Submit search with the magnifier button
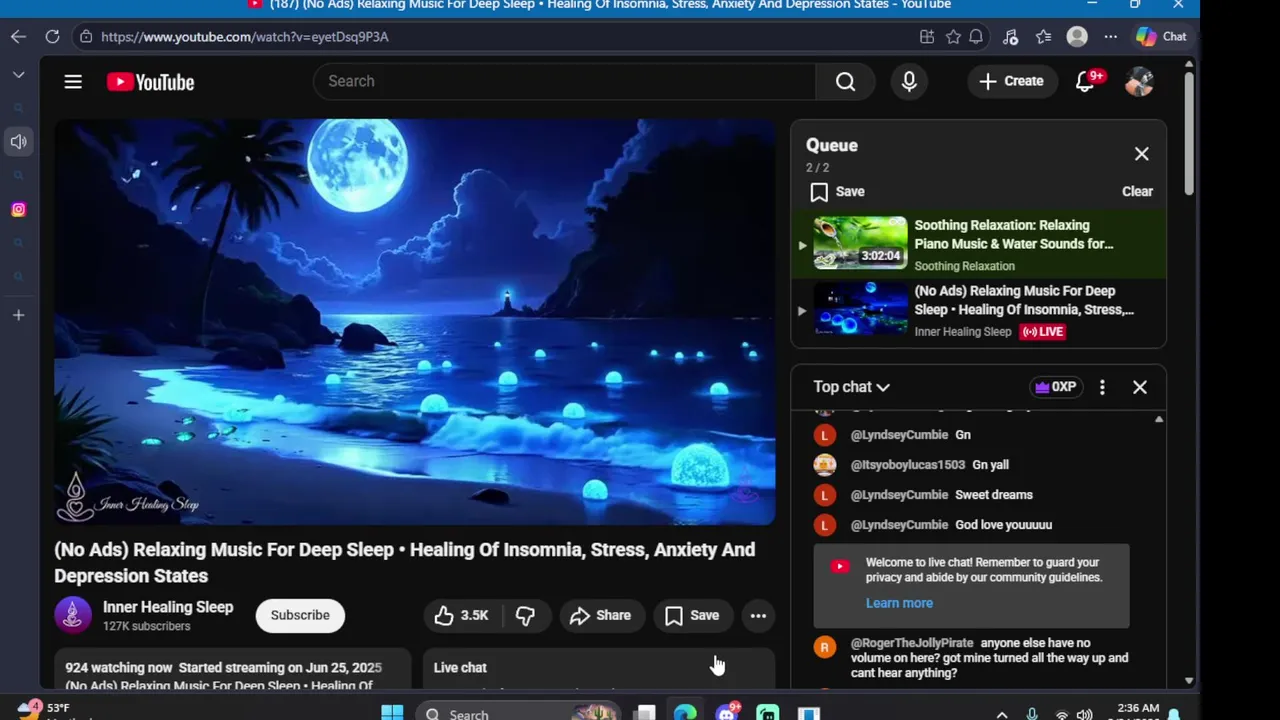This screenshot has width=1280, height=720. pyautogui.click(x=845, y=81)
